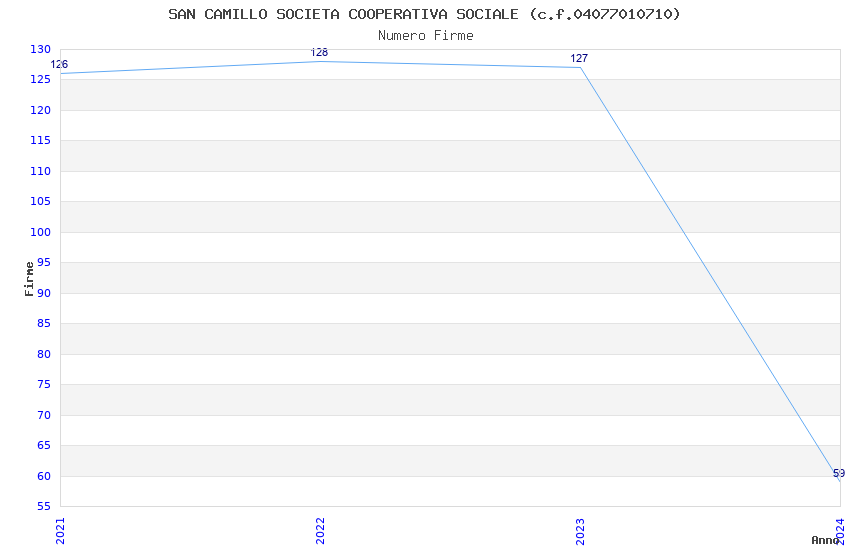The width and height of the screenshot is (850, 550).
Task: Click the y-axis value 100
Action: (x=40, y=232)
